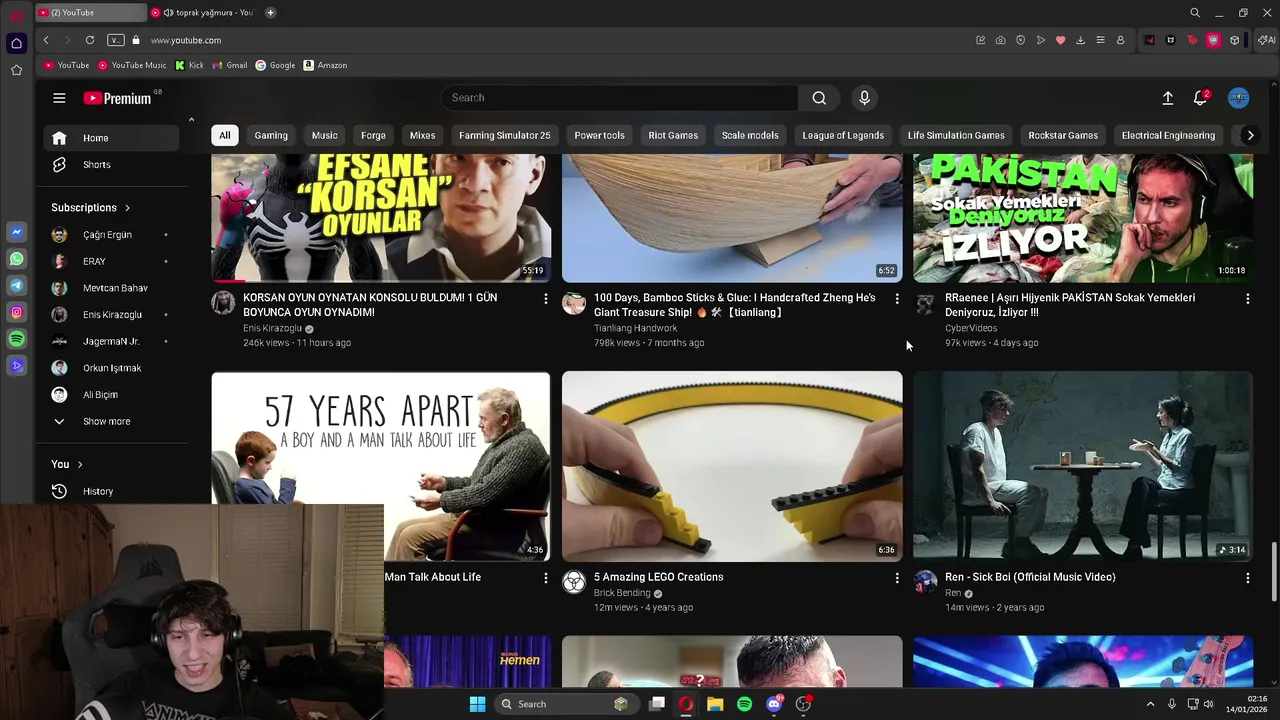Open Opera easy setup sliders icon
1280x720 pixels.
[x=1100, y=40]
